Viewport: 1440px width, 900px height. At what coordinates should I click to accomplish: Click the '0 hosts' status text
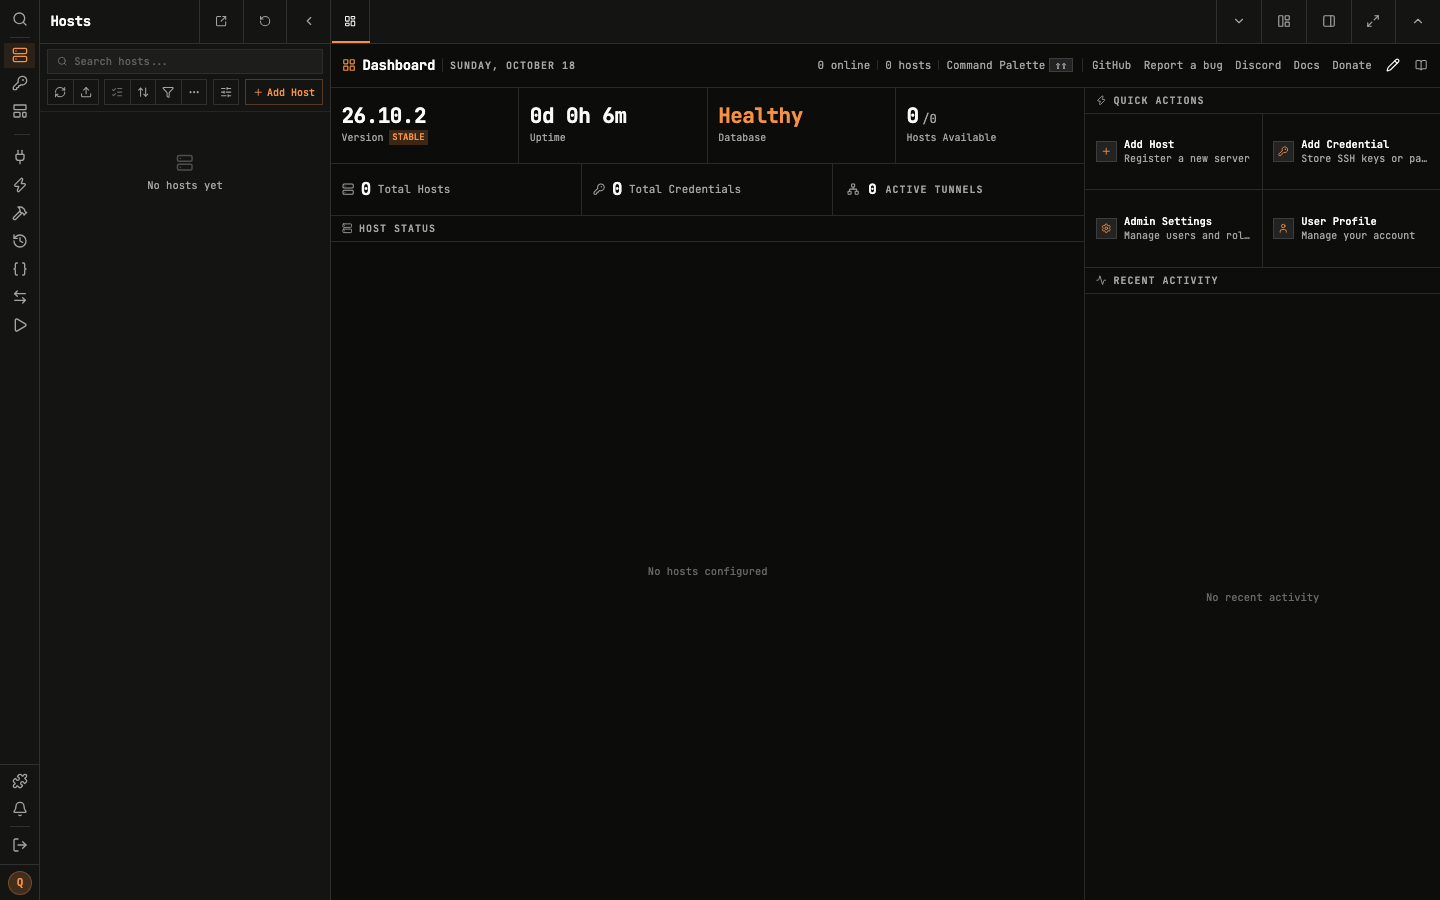(908, 65)
